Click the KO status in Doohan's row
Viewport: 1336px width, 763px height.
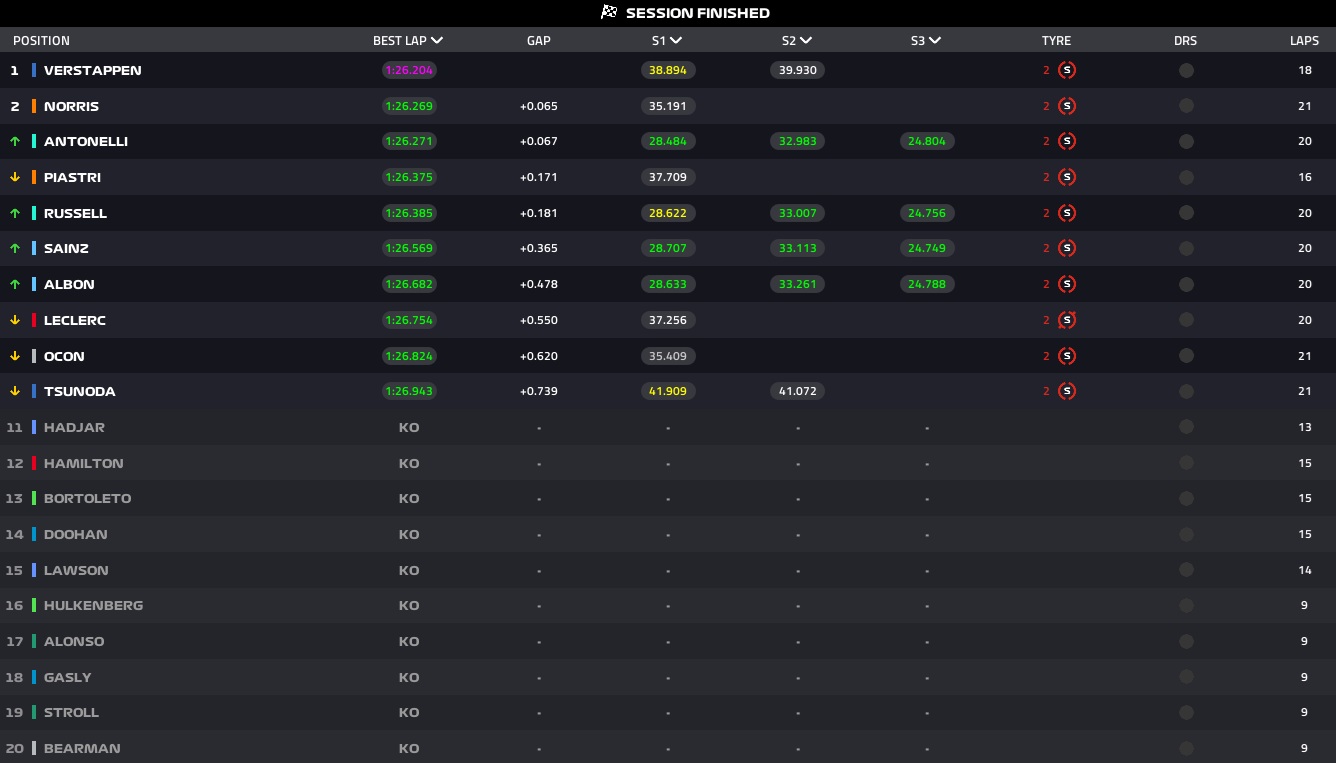click(409, 534)
